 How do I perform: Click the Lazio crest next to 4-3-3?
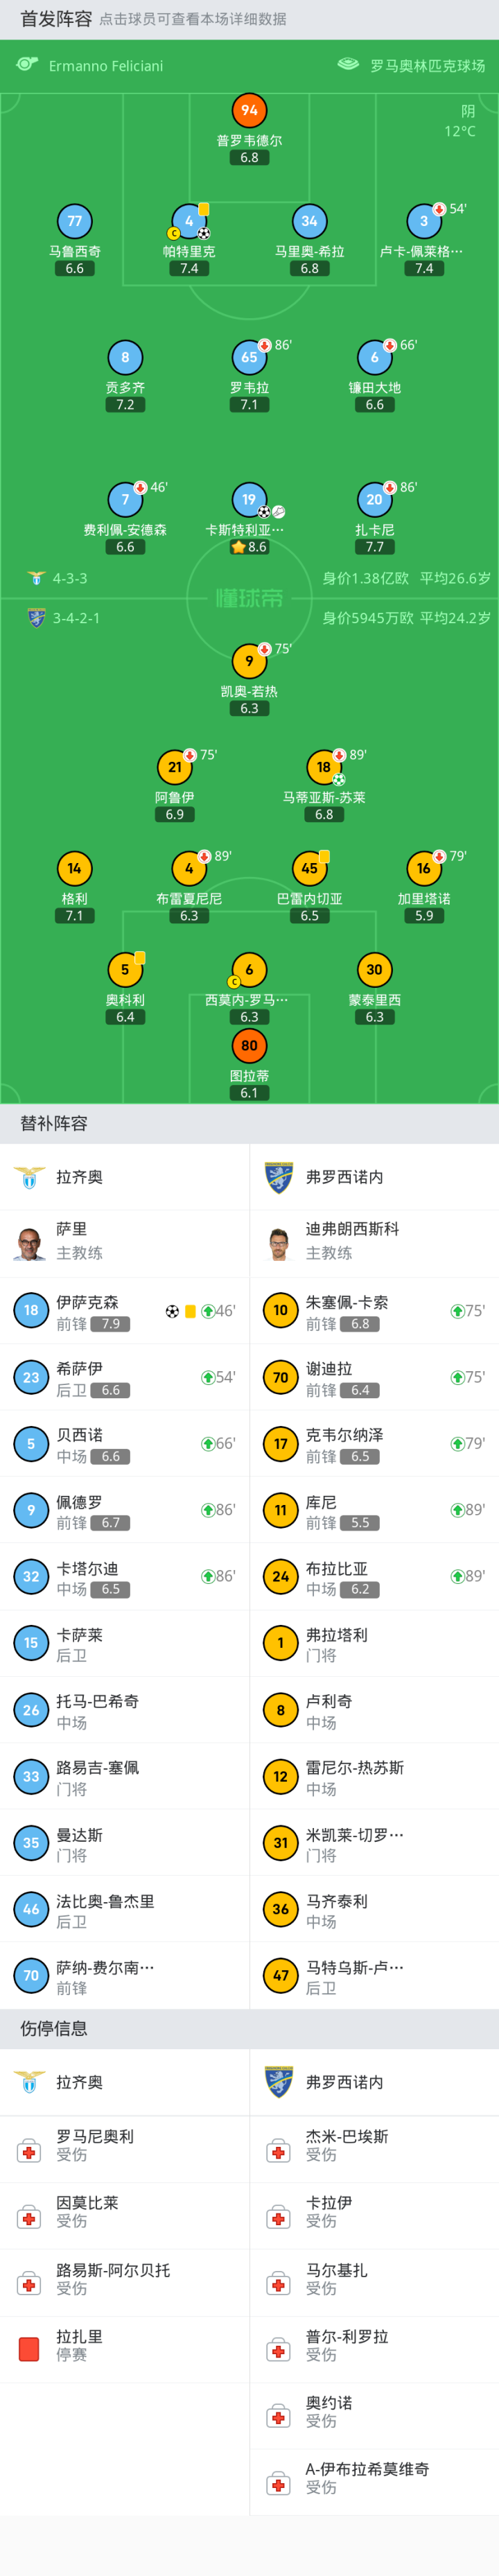tap(36, 578)
